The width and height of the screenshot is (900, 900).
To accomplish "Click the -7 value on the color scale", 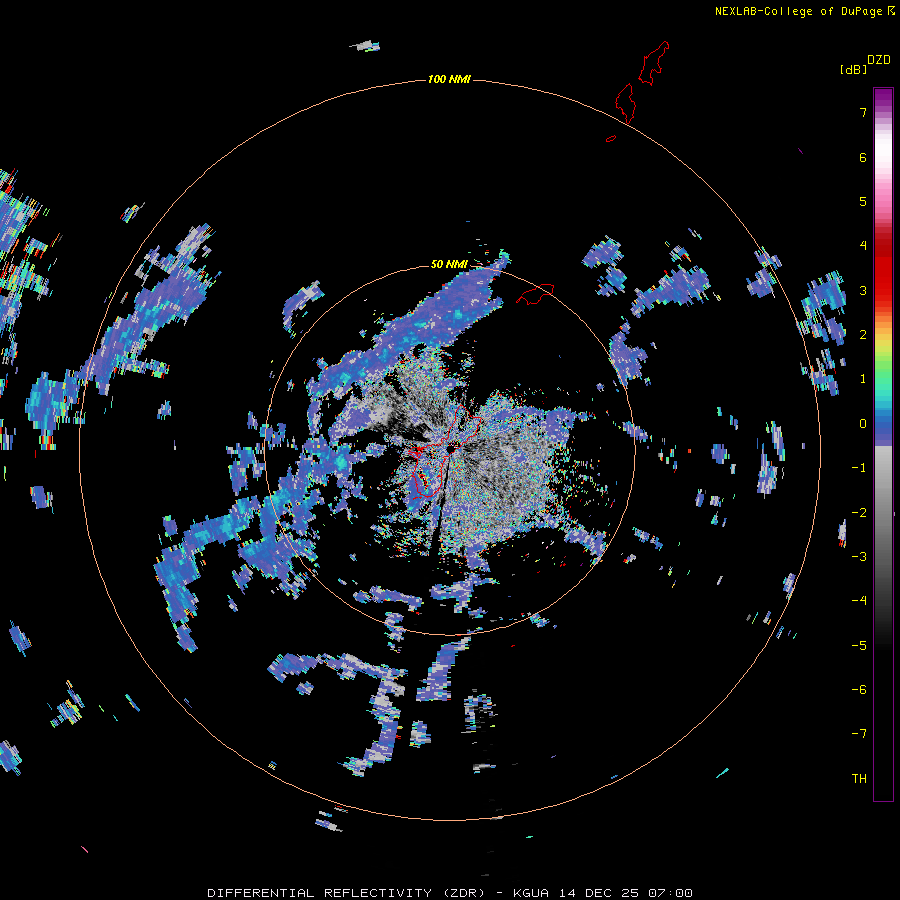I will tap(859, 734).
